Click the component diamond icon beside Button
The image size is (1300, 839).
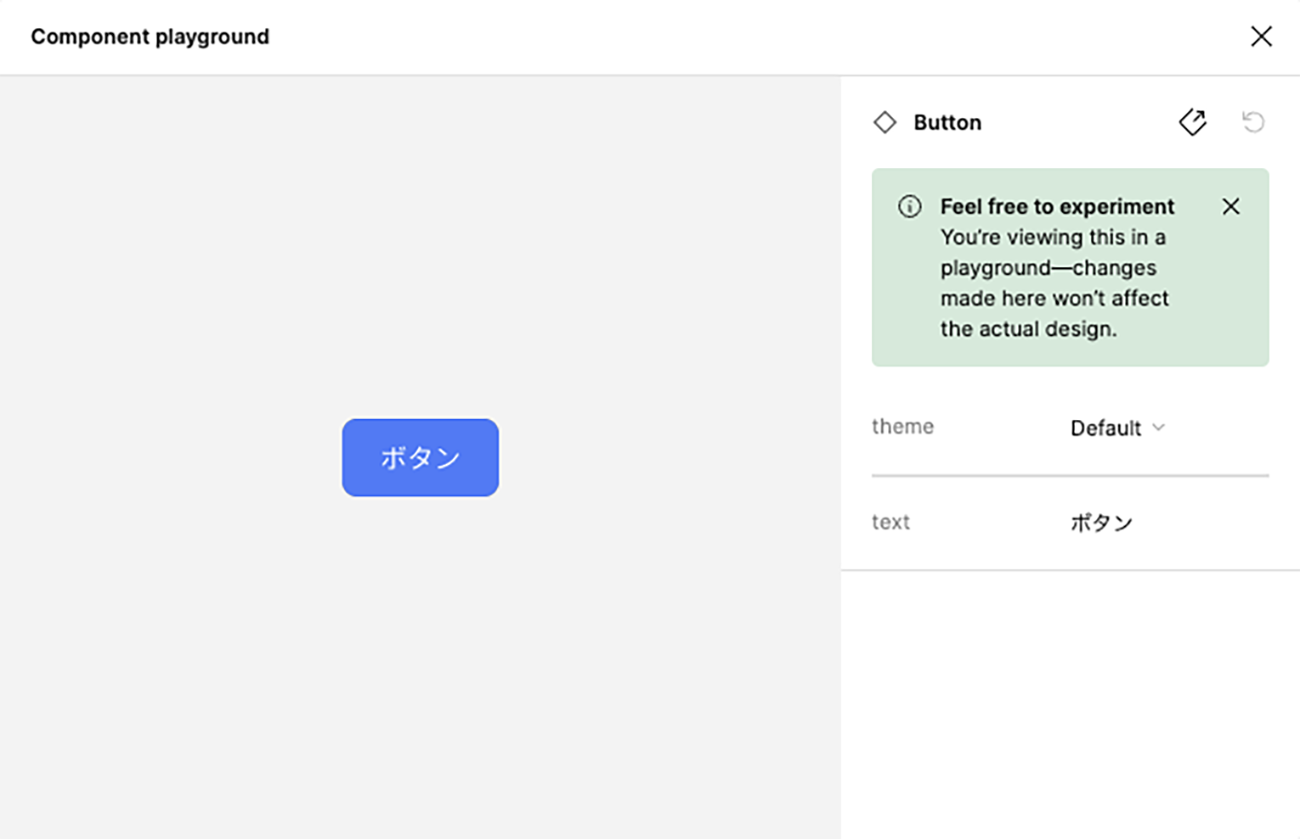885,122
